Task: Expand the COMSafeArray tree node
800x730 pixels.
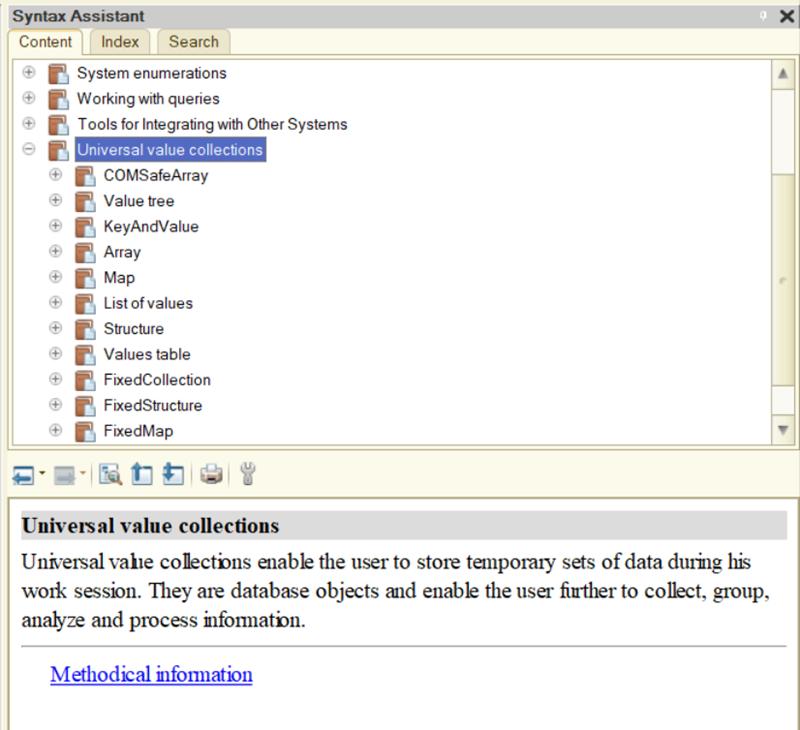Action: pos(56,175)
